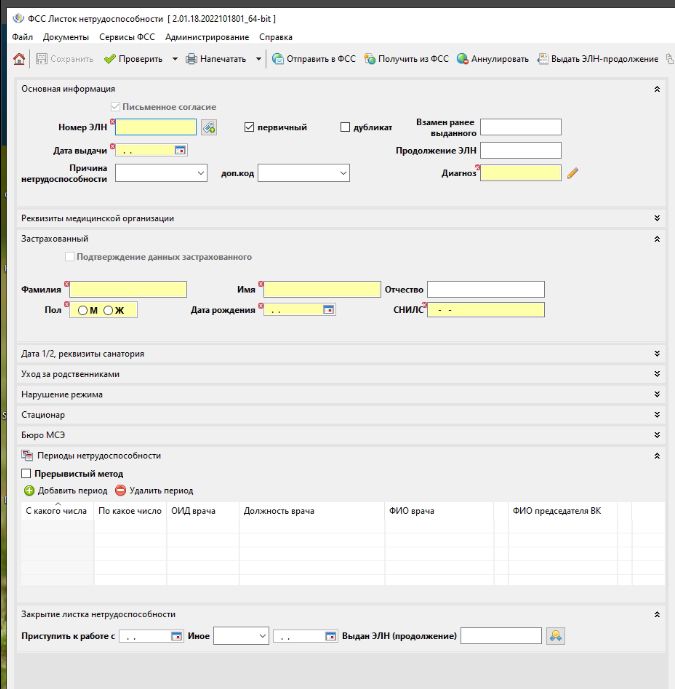Click the Аннулировать toolbar button
The height and width of the screenshot is (689, 675).
tap(493, 59)
